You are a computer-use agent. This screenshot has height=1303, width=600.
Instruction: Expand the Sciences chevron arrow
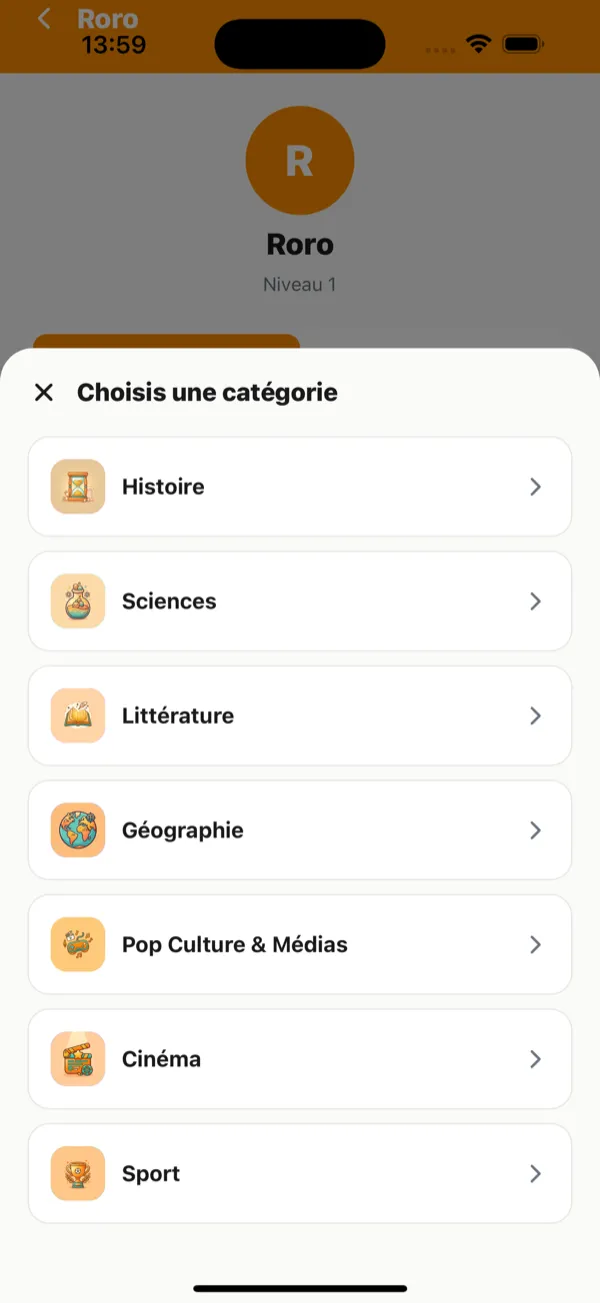(535, 601)
